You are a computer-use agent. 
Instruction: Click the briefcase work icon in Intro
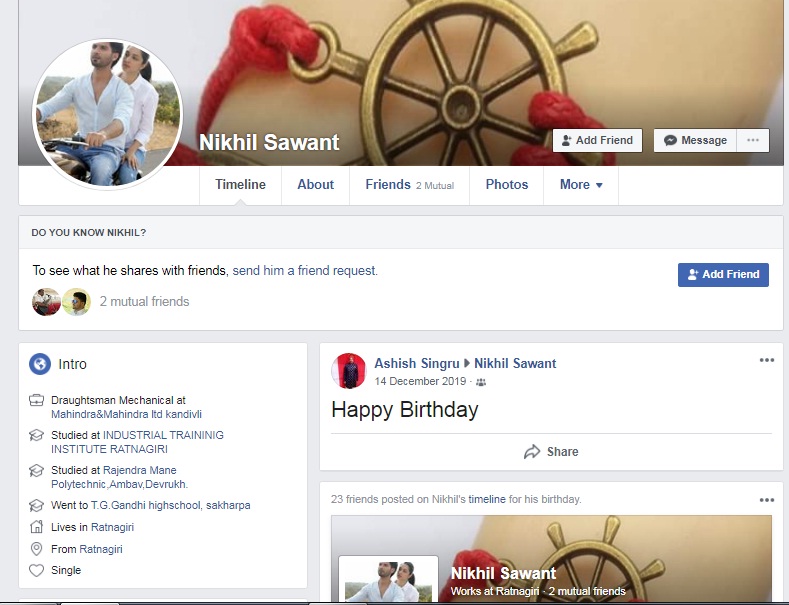pyautogui.click(x=36, y=401)
